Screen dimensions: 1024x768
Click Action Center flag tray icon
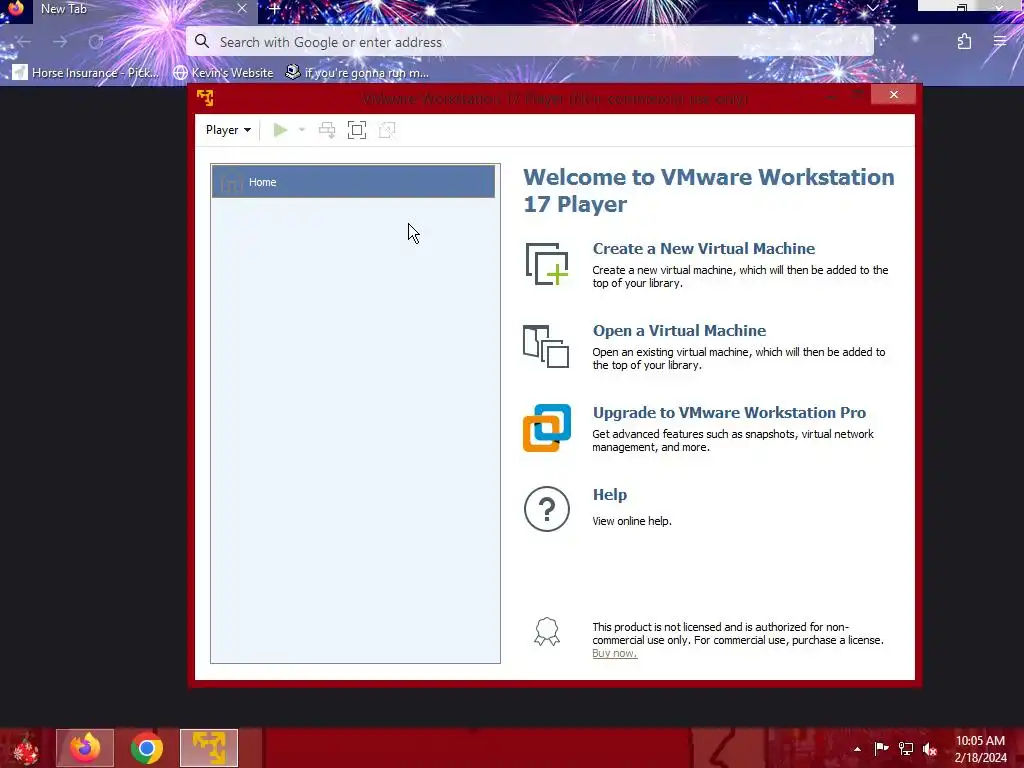point(881,748)
